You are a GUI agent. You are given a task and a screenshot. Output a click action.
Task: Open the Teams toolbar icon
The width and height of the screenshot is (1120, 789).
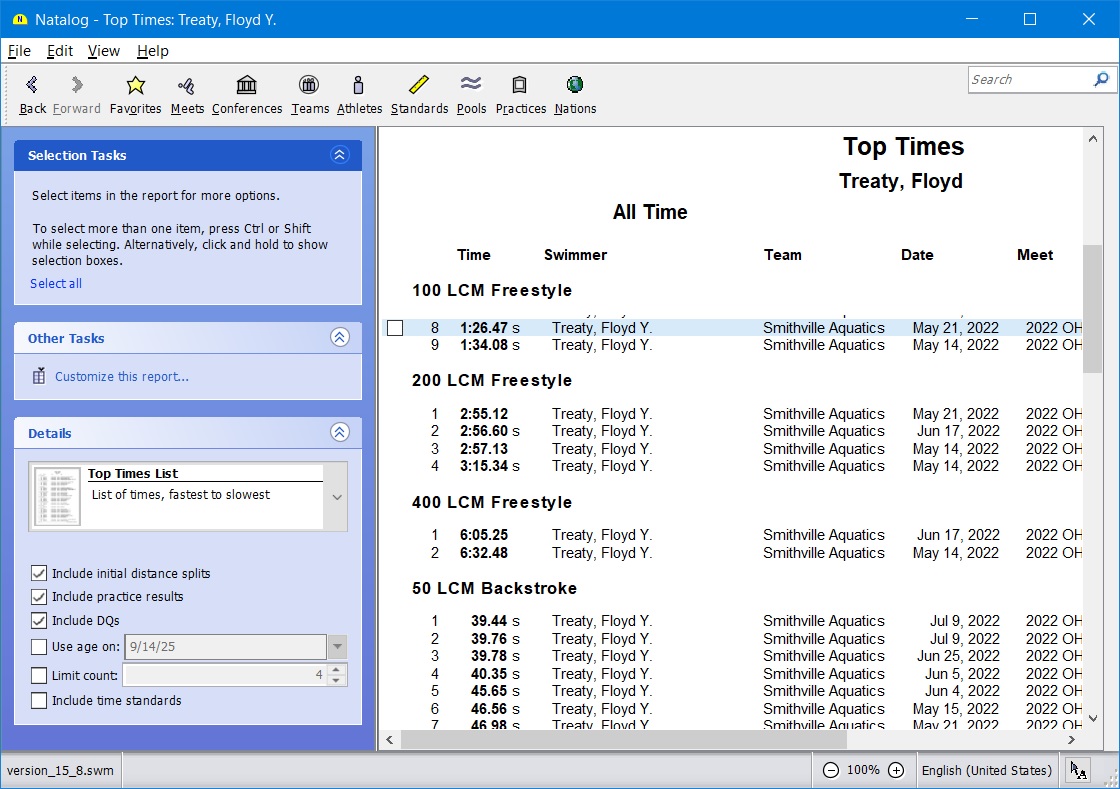(x=309, y=86)
